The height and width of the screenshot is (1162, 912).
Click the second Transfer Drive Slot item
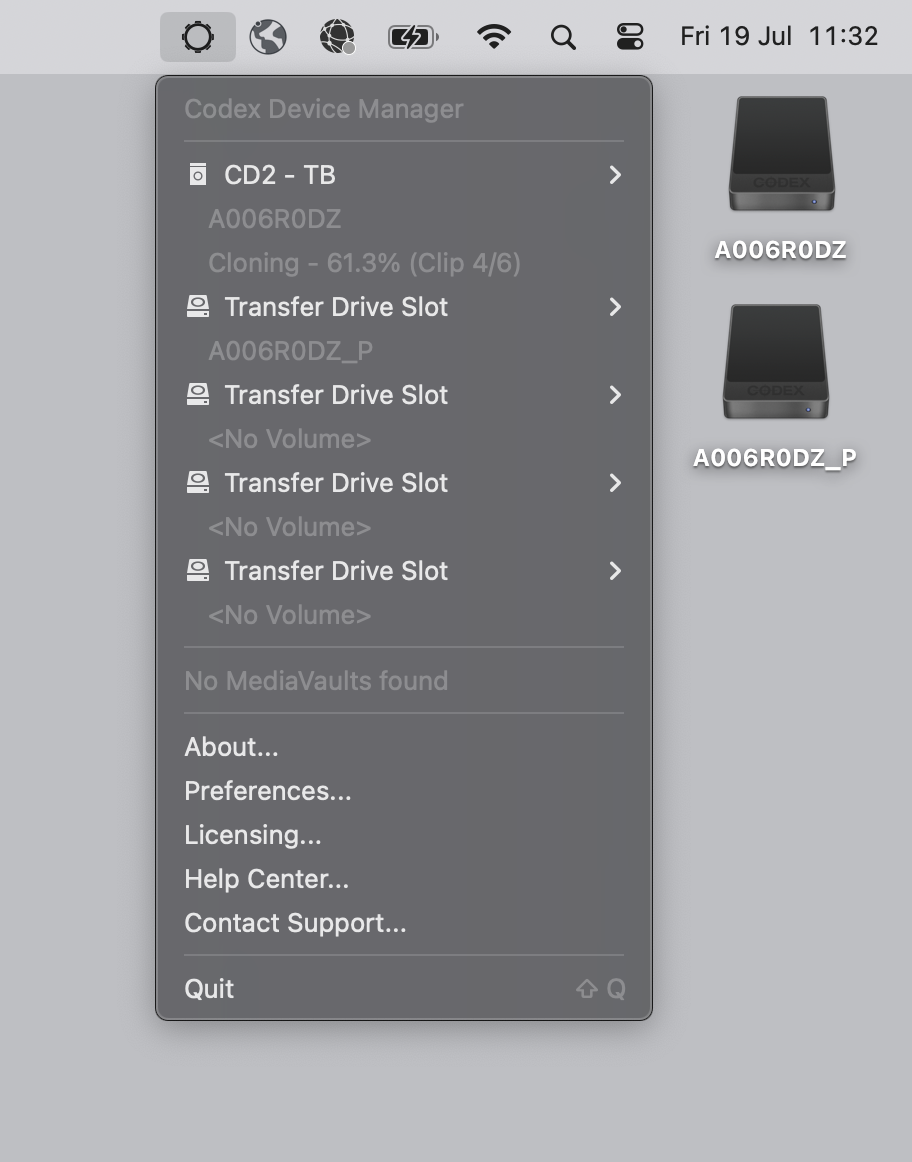(x=404, y=395)
